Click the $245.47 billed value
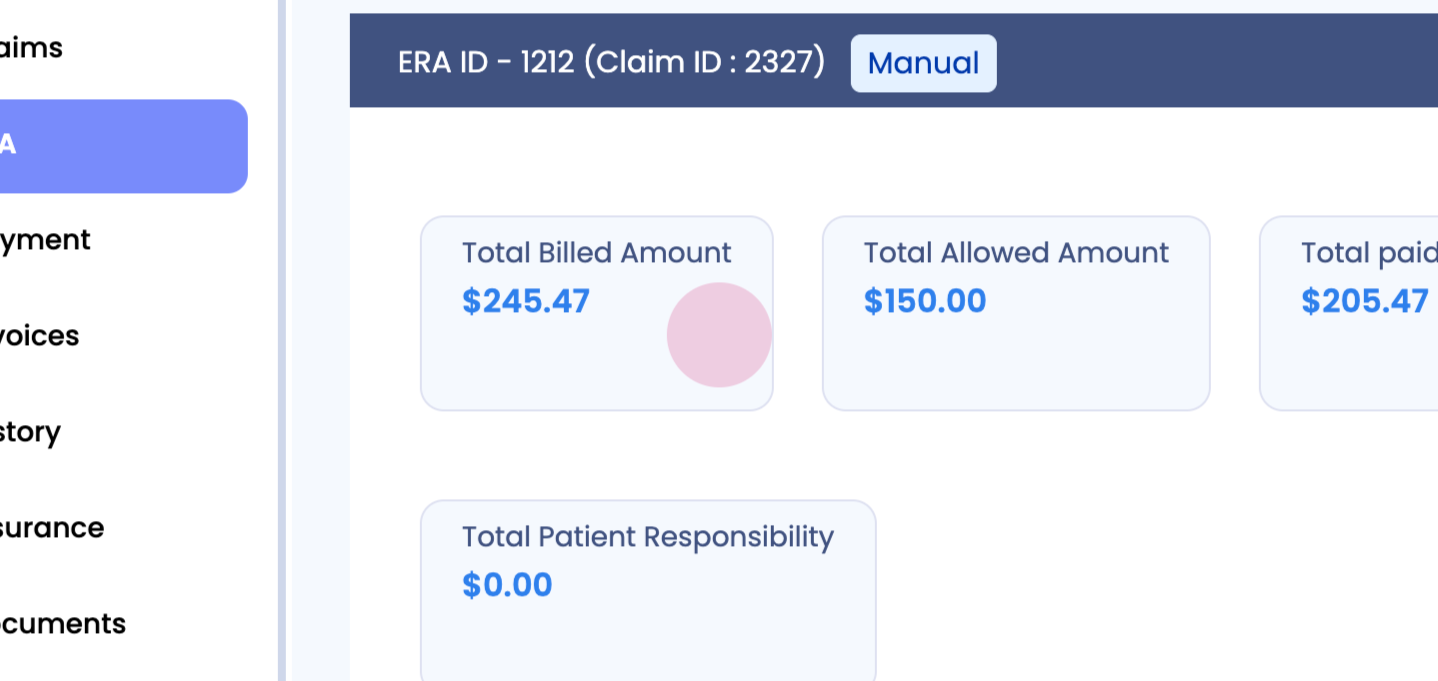The image size is (1438, 681). coord(526,301)
